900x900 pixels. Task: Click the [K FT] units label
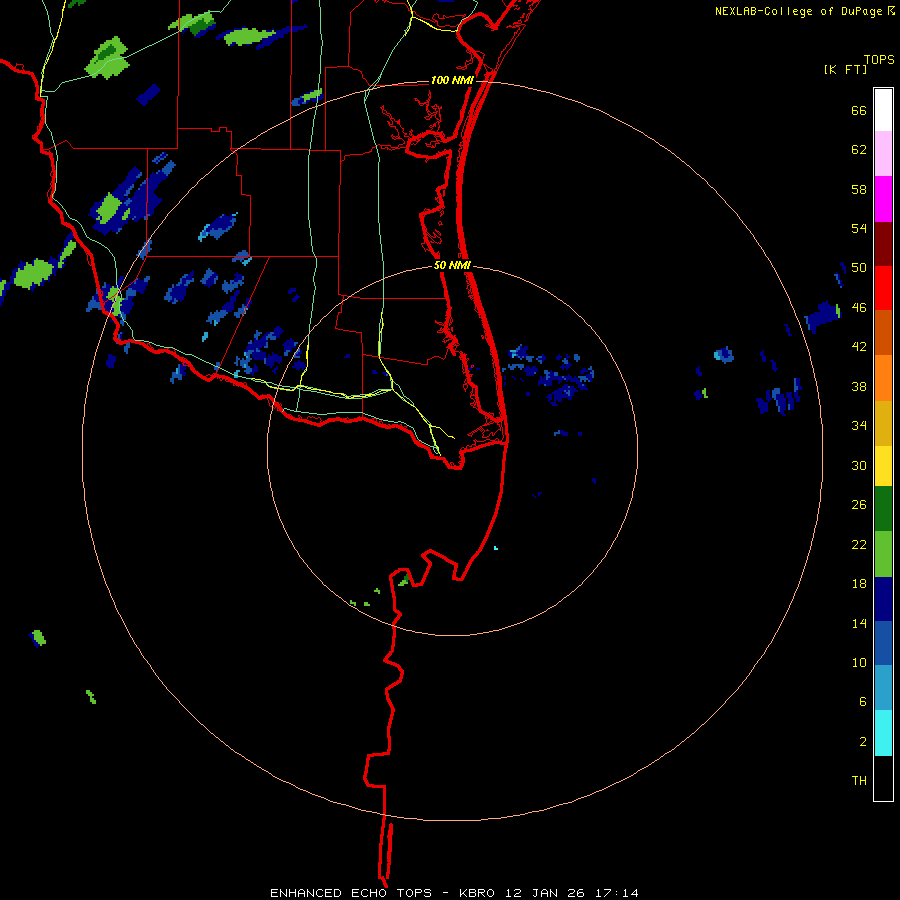coord(846,70)
